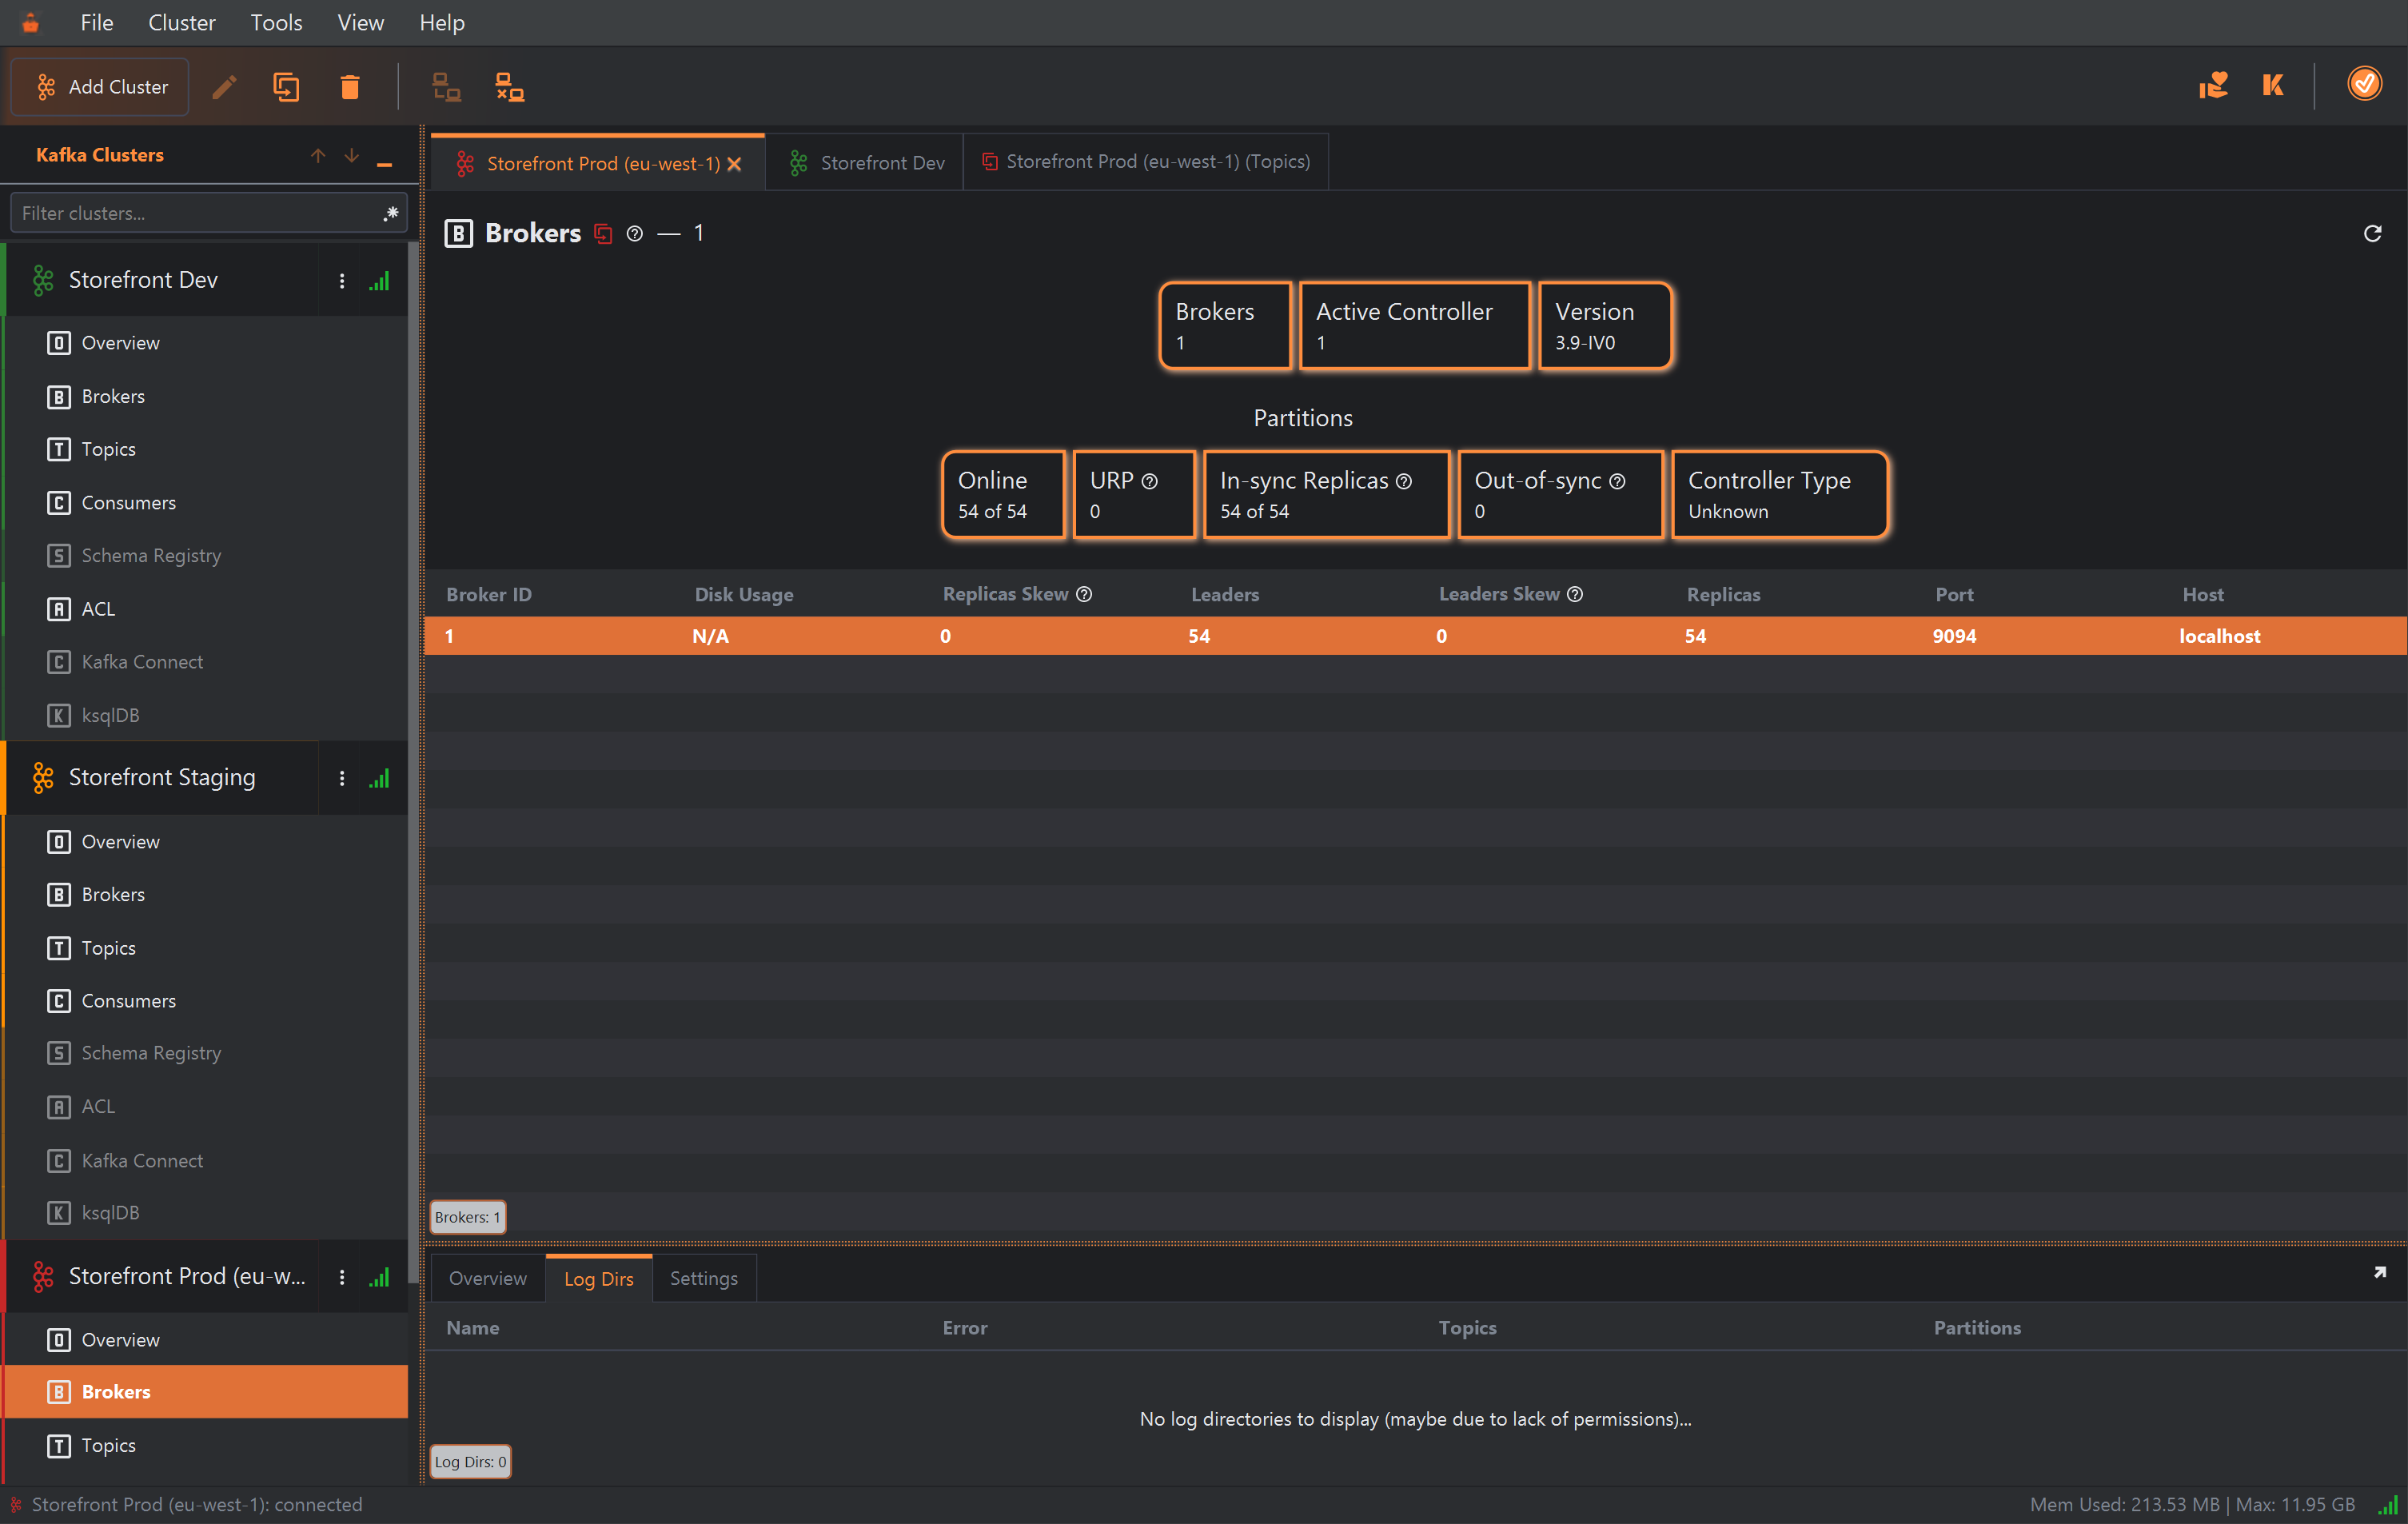Pop out the details panel arrow icon
Screen dimensions: 2408x1524
click(2379, 1272)
